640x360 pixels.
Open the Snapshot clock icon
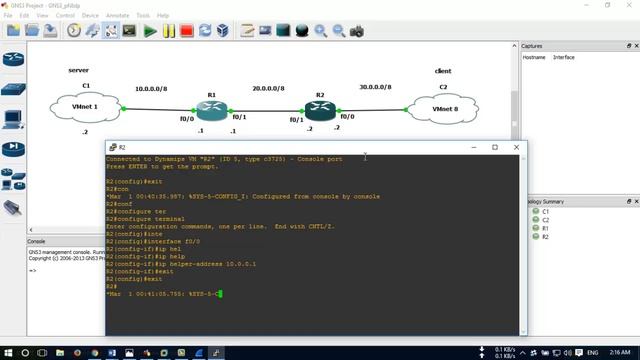click(74, 31)
